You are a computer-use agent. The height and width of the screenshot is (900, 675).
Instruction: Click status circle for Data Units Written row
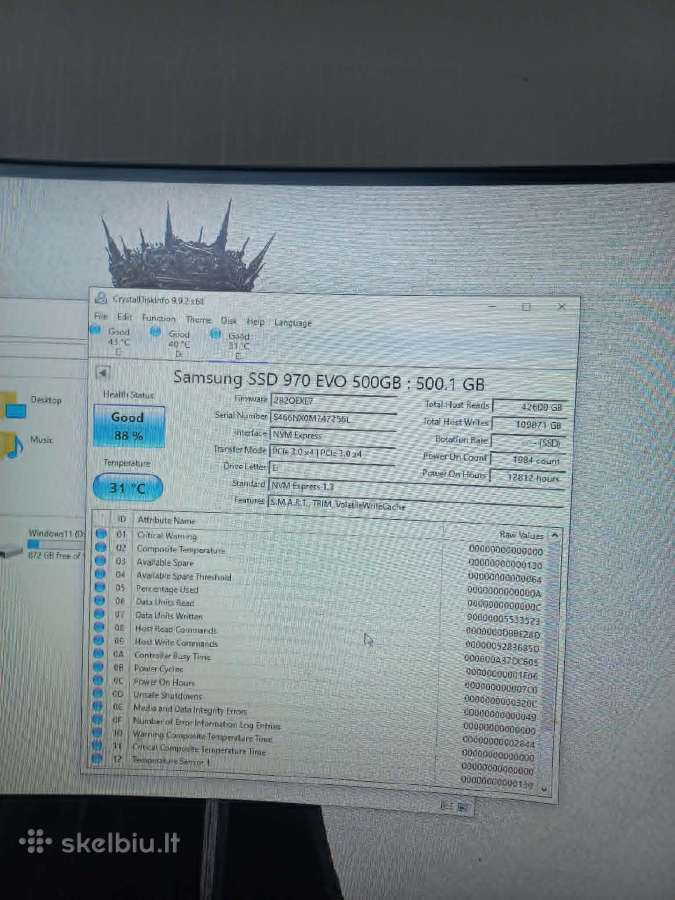click(x=99, y=614)
